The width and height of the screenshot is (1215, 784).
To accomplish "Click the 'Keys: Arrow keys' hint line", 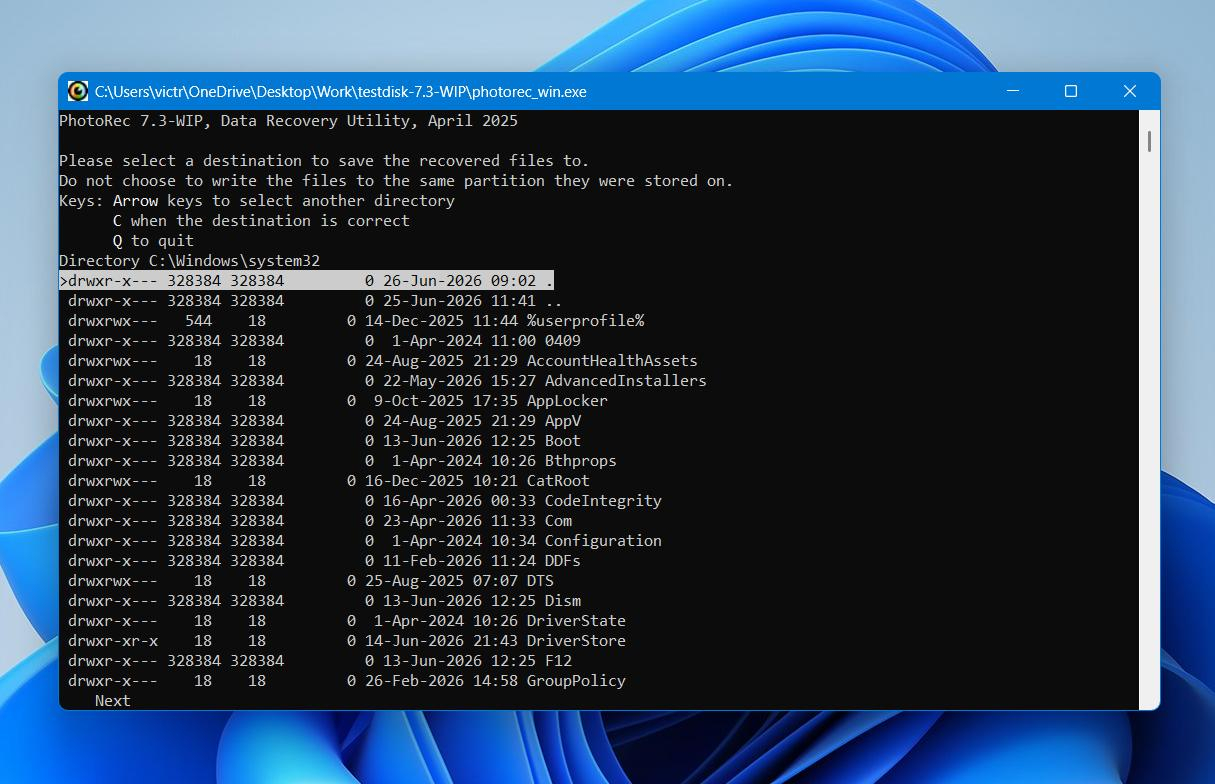I will coord(257,201).
